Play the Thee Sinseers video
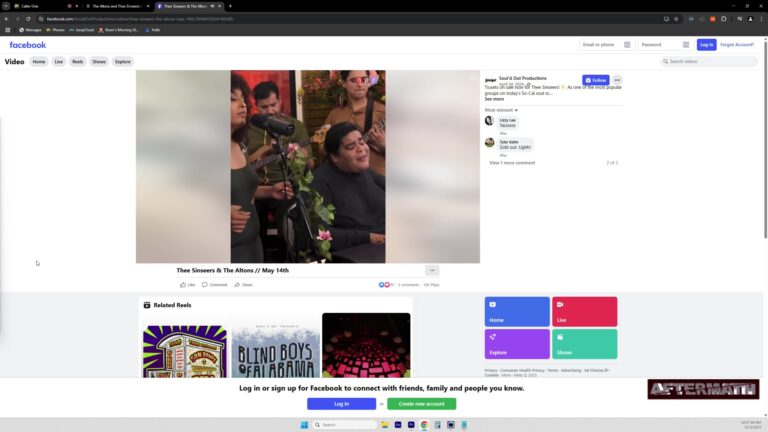 [308, 167]
